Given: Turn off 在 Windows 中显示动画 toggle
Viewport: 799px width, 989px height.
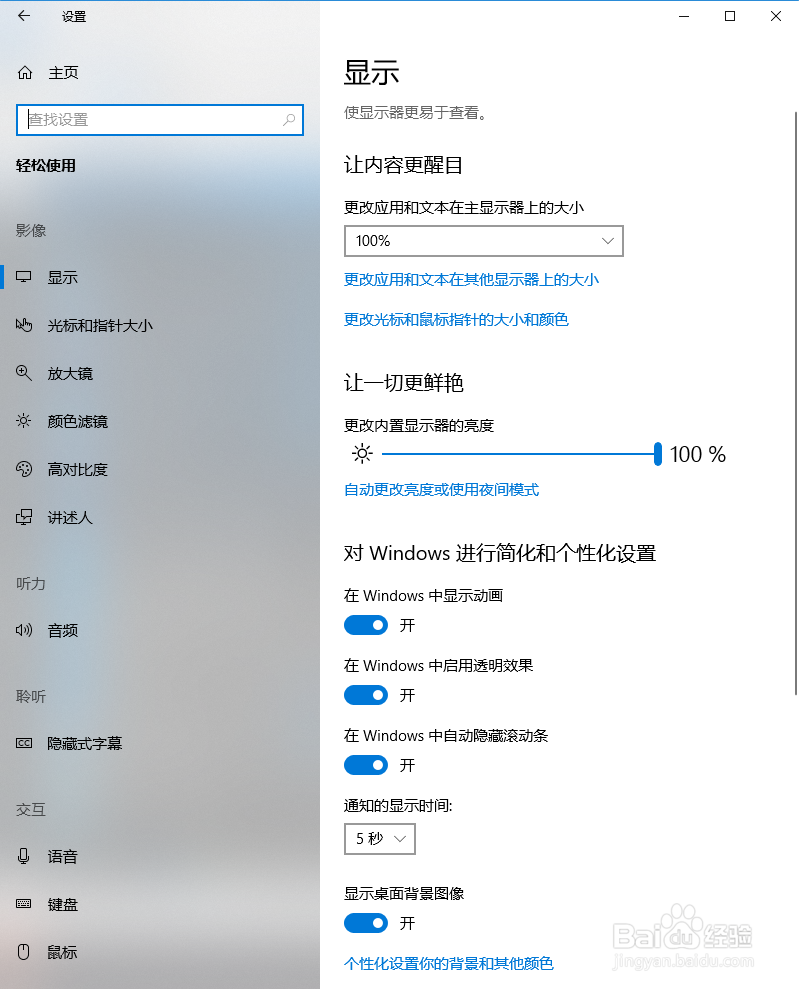Looking at the screenshot, I should click(x=366, y=625).
